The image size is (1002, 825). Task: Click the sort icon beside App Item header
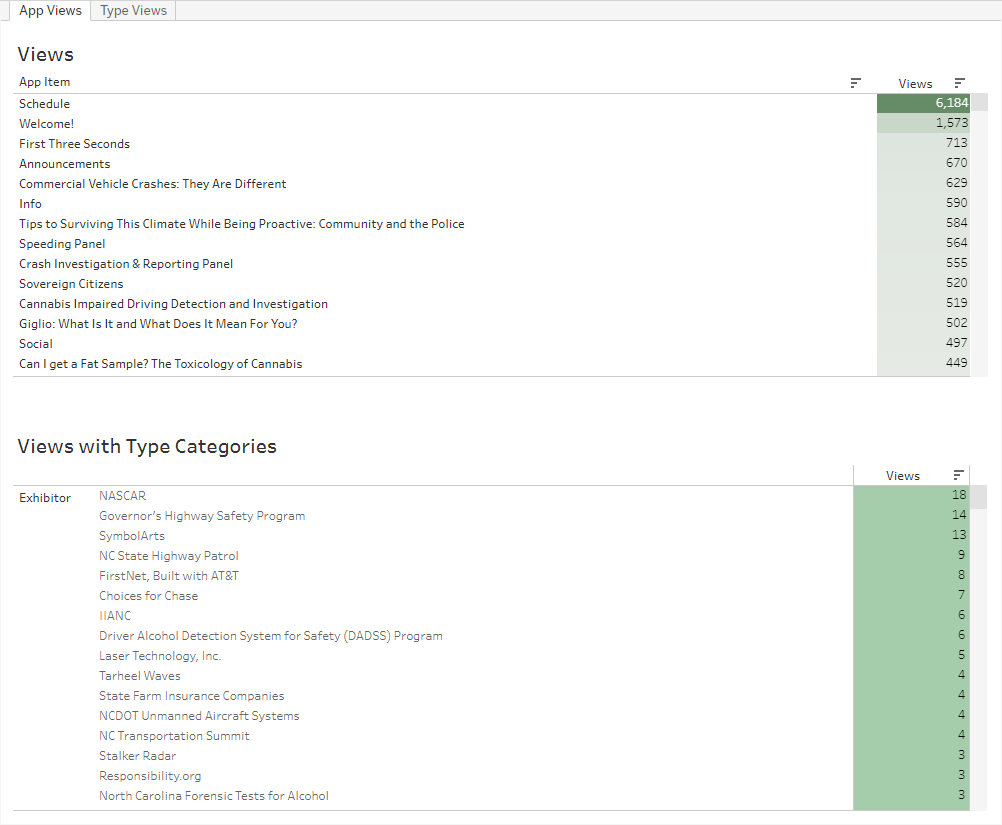[x=855, y=83]
